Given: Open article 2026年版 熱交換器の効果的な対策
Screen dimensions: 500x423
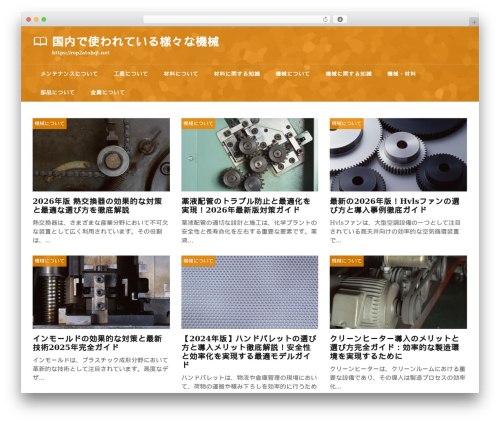Looking at the screenshot, I should coord(97,205).
